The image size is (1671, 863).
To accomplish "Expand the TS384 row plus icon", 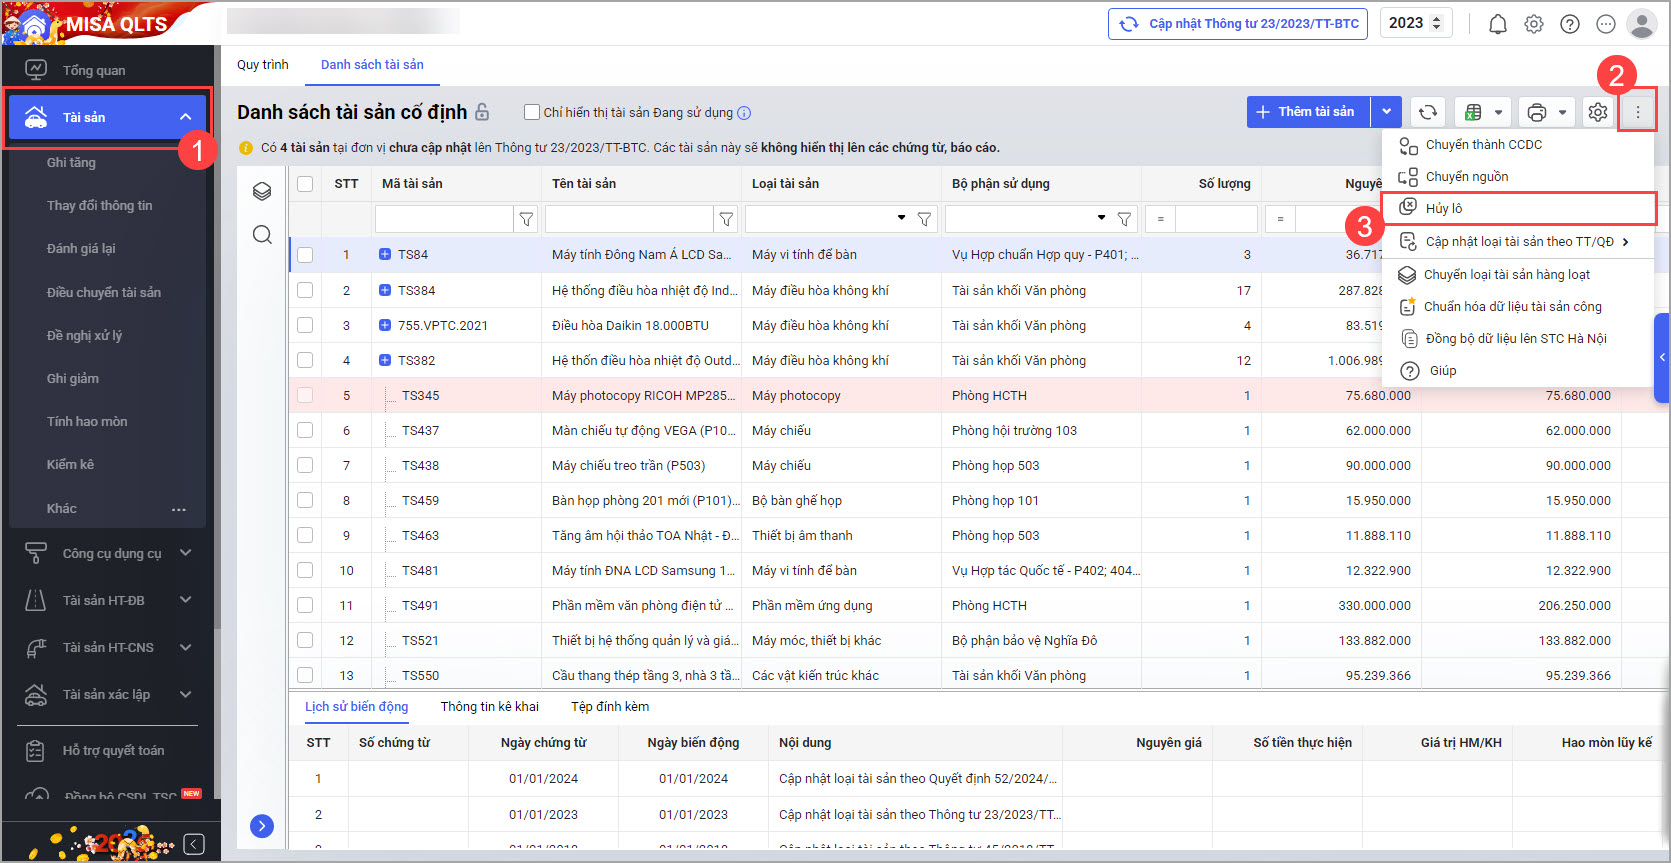I will tap(385, 290).
